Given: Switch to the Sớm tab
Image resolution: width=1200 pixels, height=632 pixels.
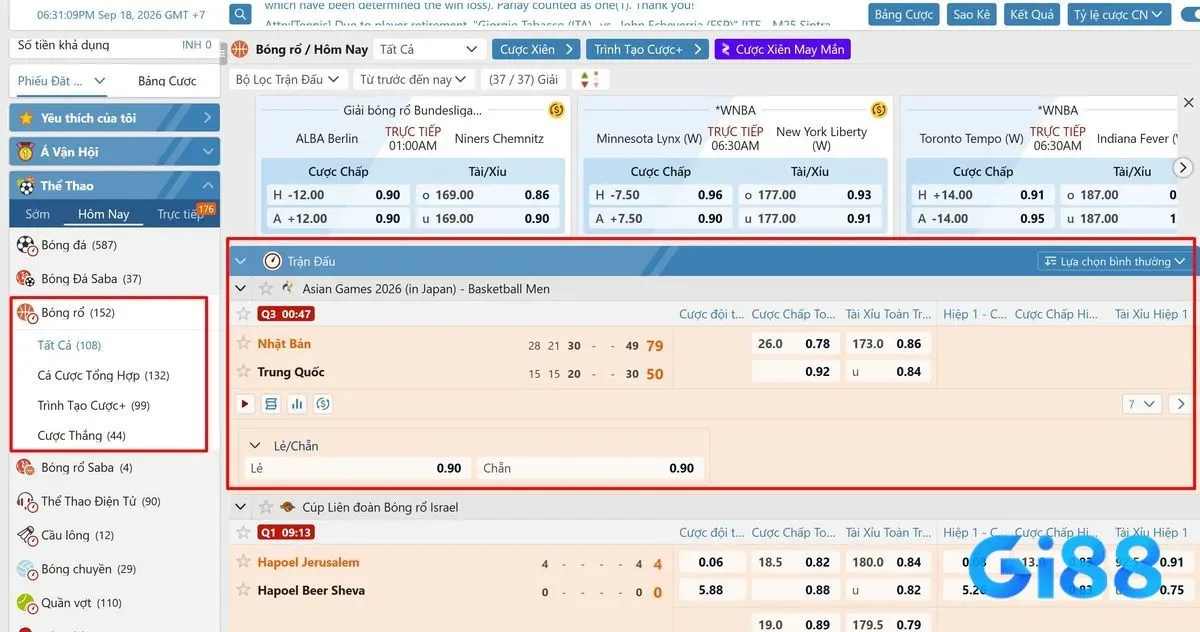Looking at the screenshot, I should (x=38, y=214).
